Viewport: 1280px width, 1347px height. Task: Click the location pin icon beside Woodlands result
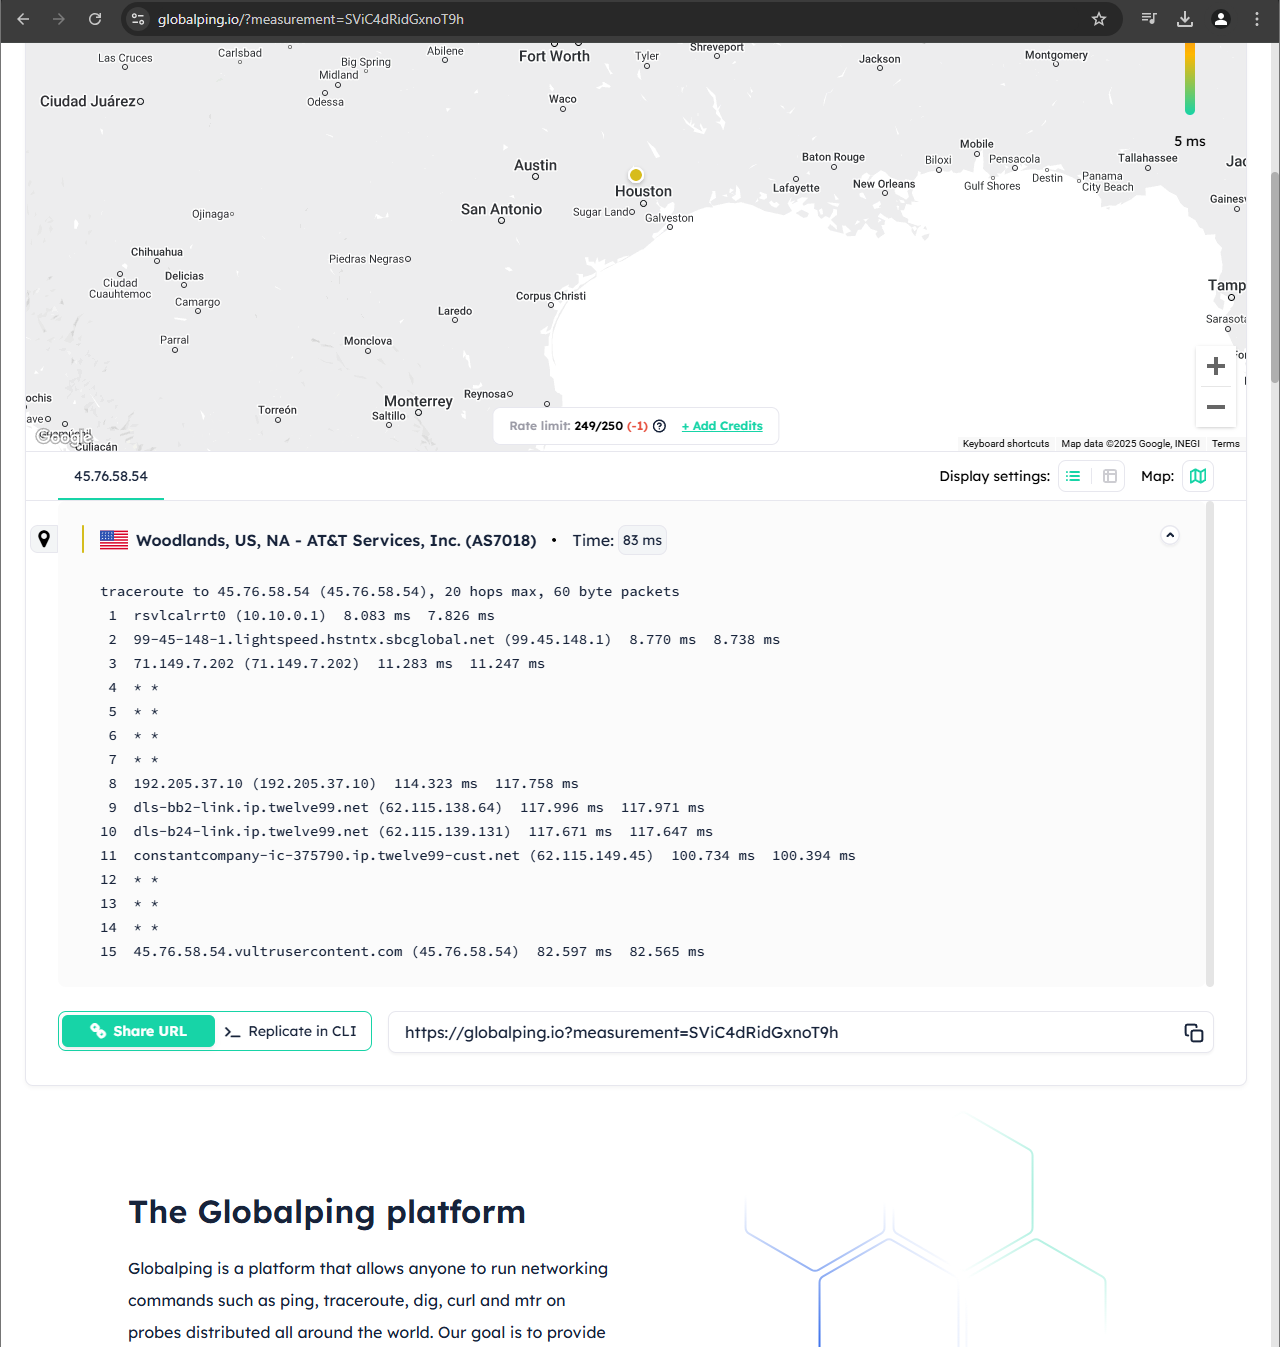click(x=44, y=539)
